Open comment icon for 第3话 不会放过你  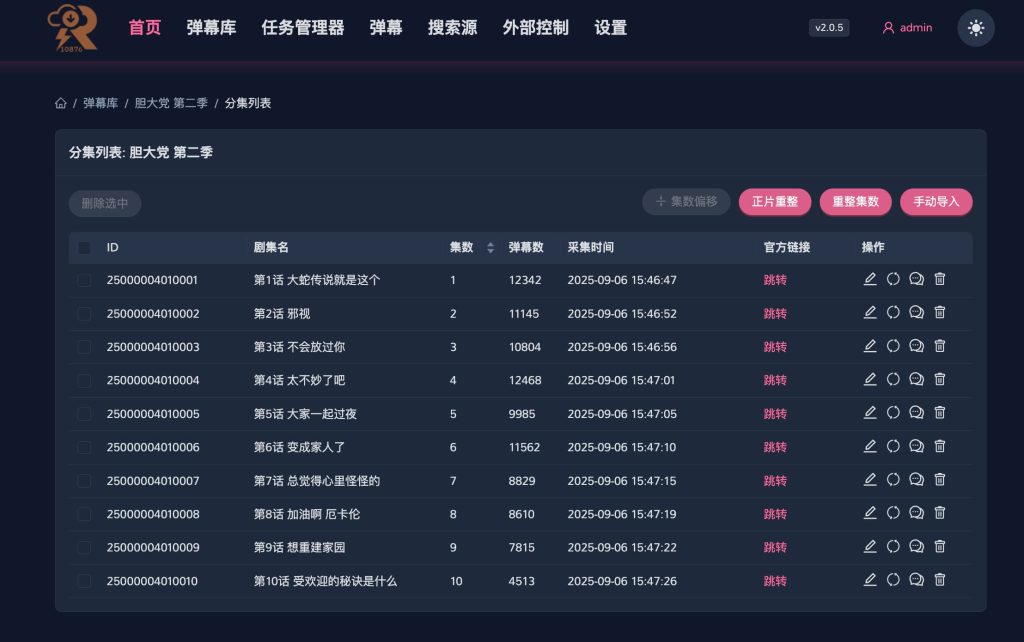coord(916,346)
